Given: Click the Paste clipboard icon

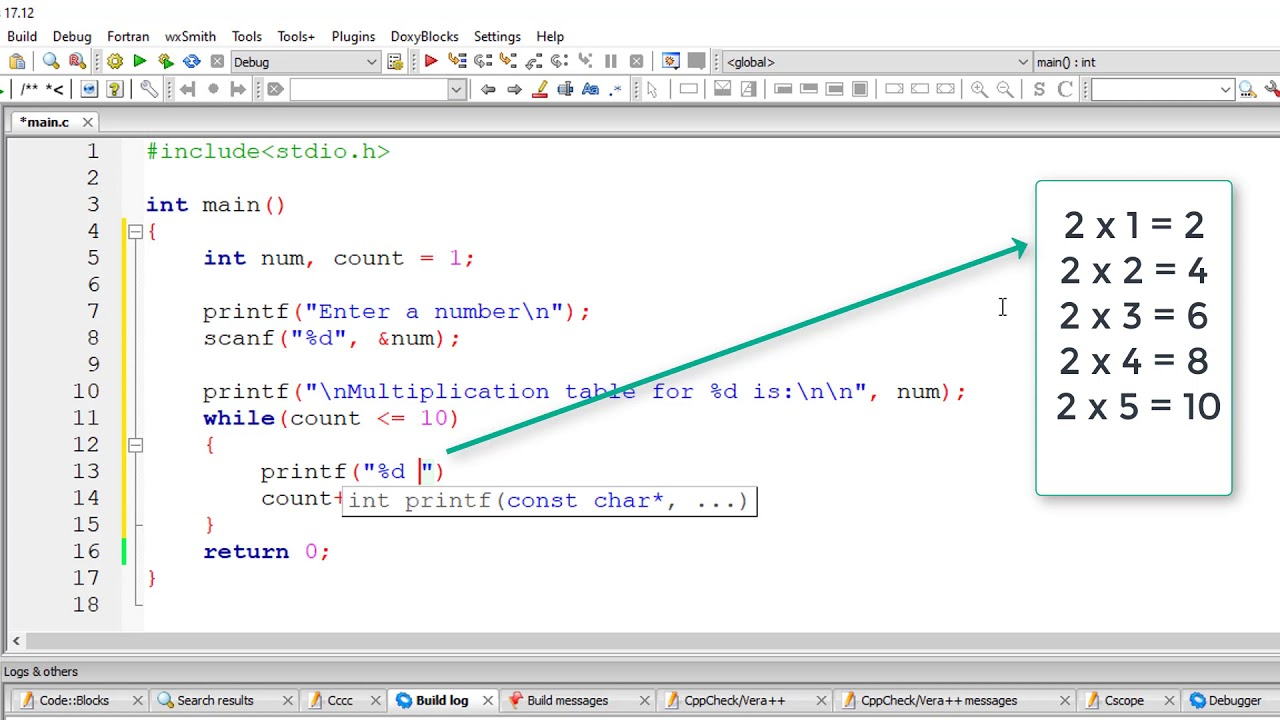Looking at the screenshot, I should (x=17, y=62).
